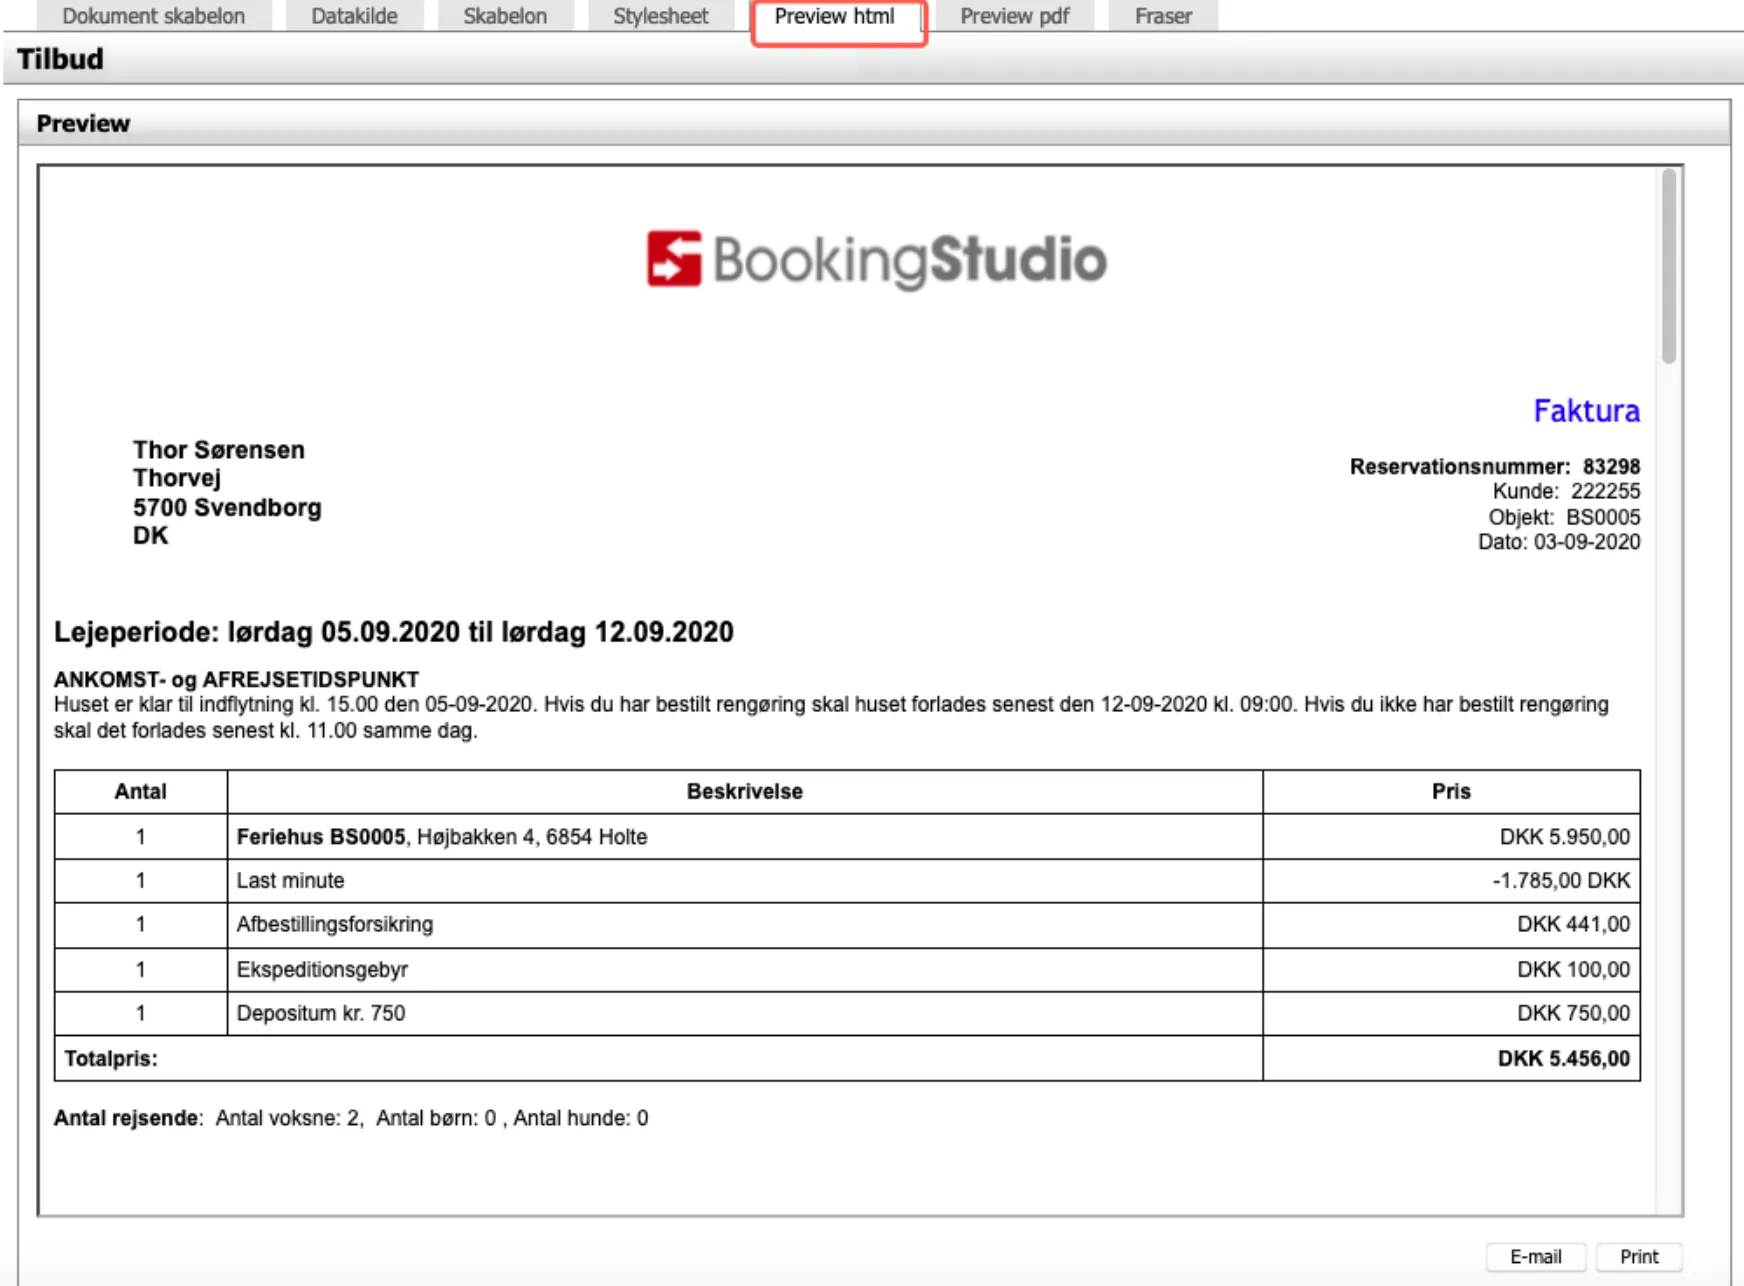Viewport: 1744px width, 1286px height.
Task: Click the Preview panel header
Action: point(84,123)
